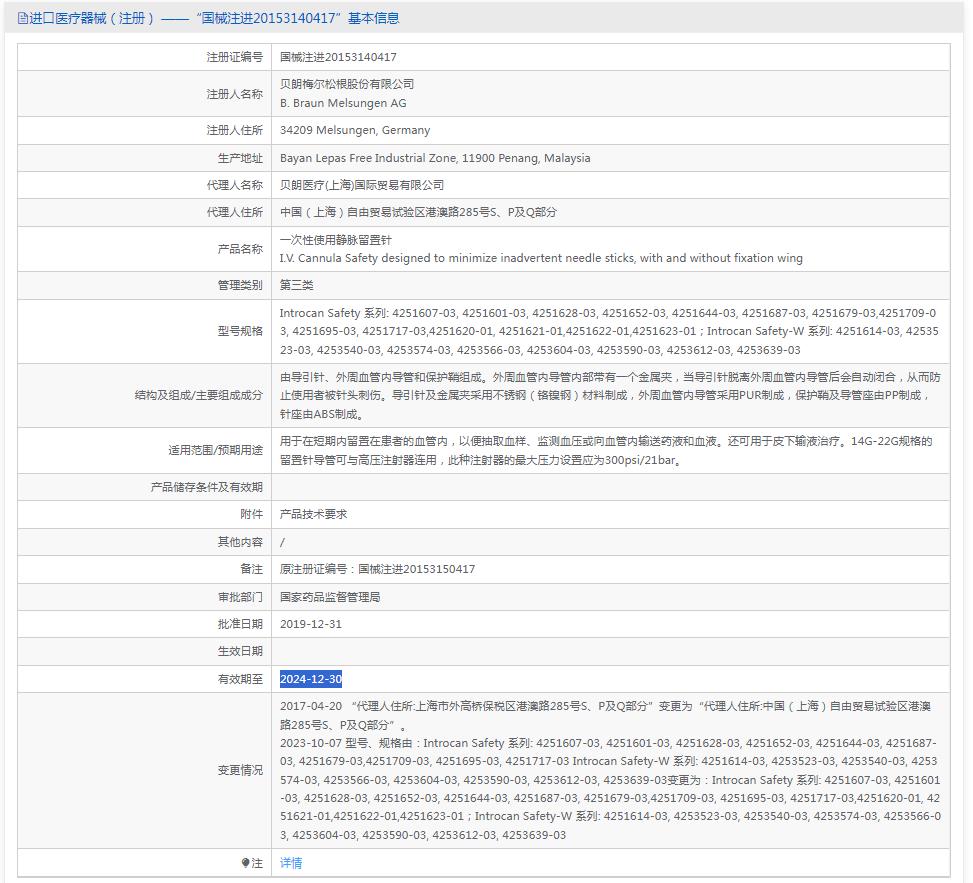Click 代理人住所 row label
Image resolution: width=973 pixels, height=883 pixels.
(x=235, y=212)
